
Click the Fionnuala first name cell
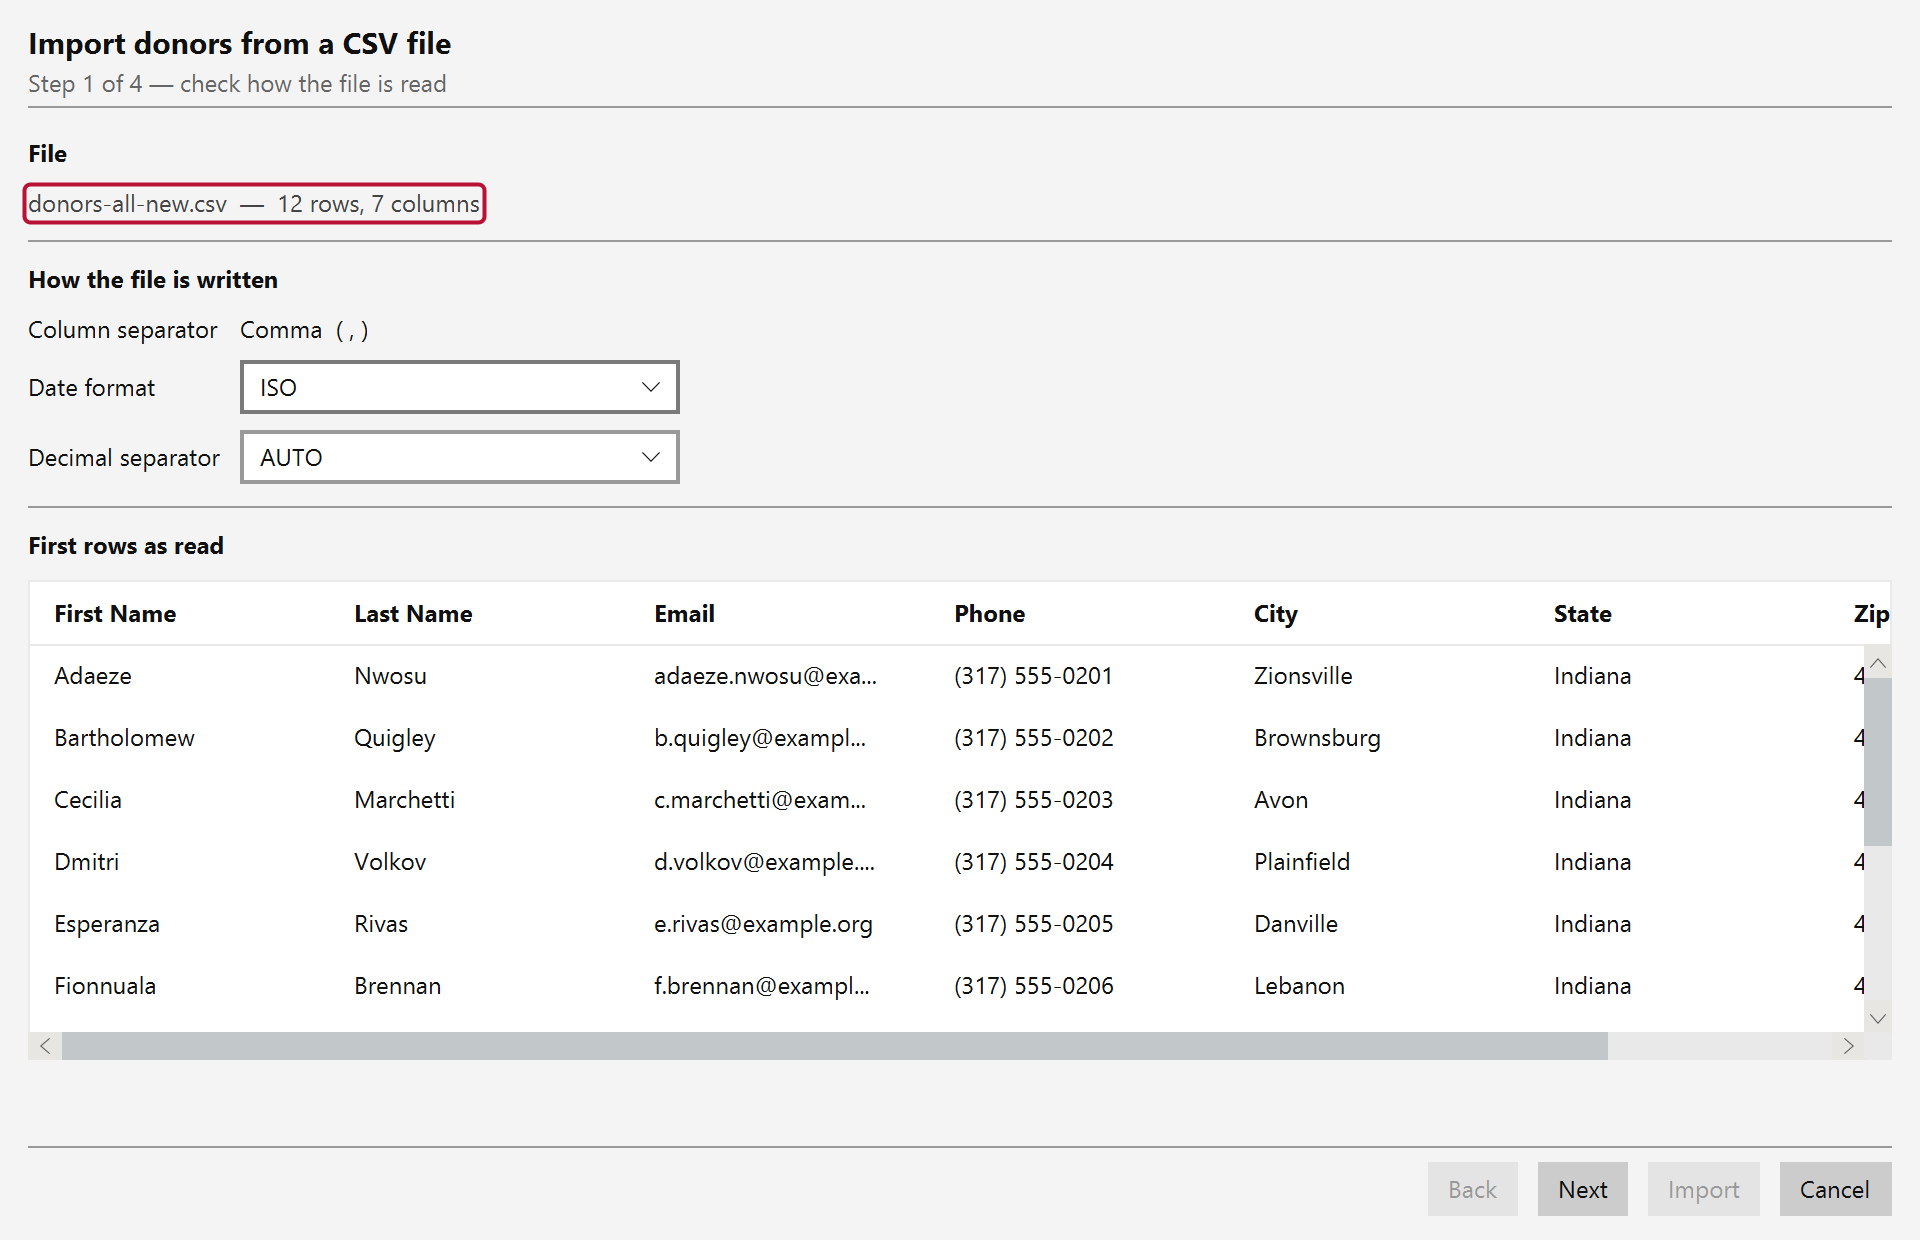105,986
